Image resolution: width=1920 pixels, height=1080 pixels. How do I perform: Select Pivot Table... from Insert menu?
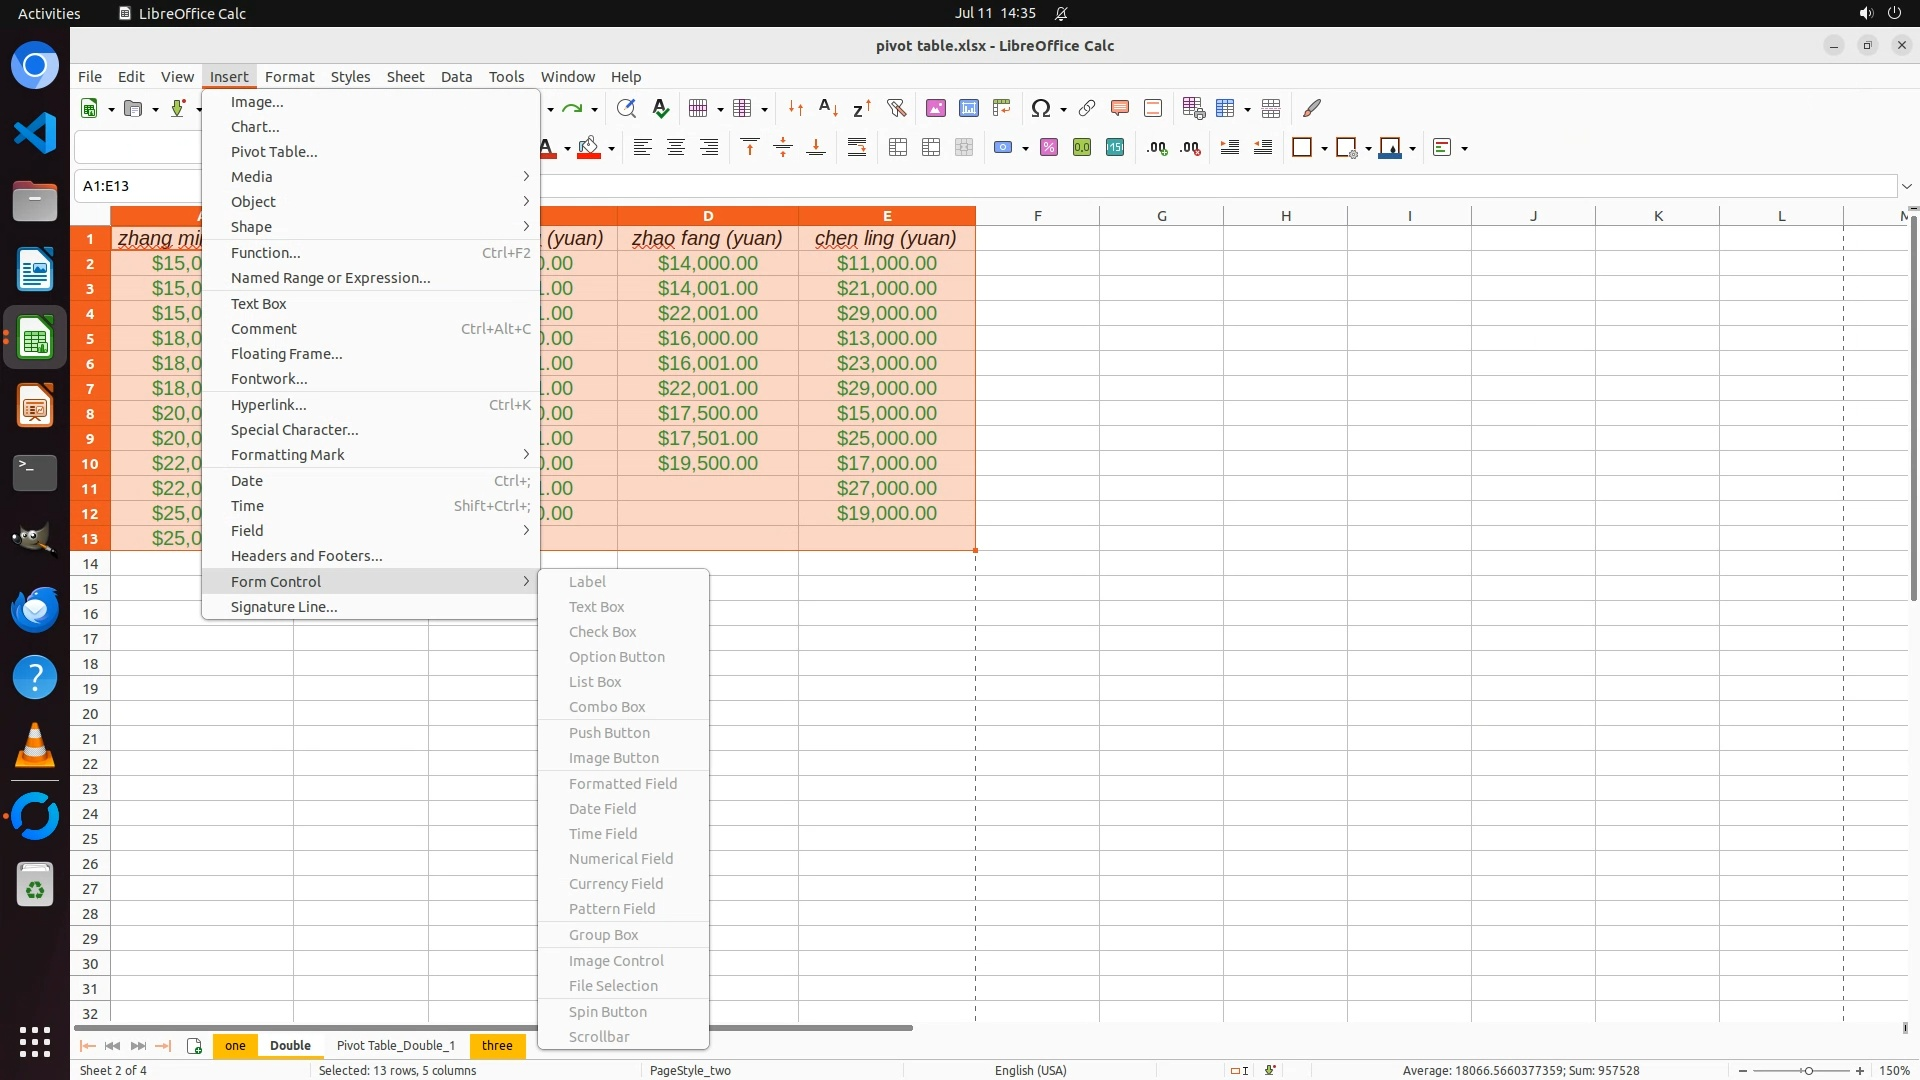tap(274, 152)
